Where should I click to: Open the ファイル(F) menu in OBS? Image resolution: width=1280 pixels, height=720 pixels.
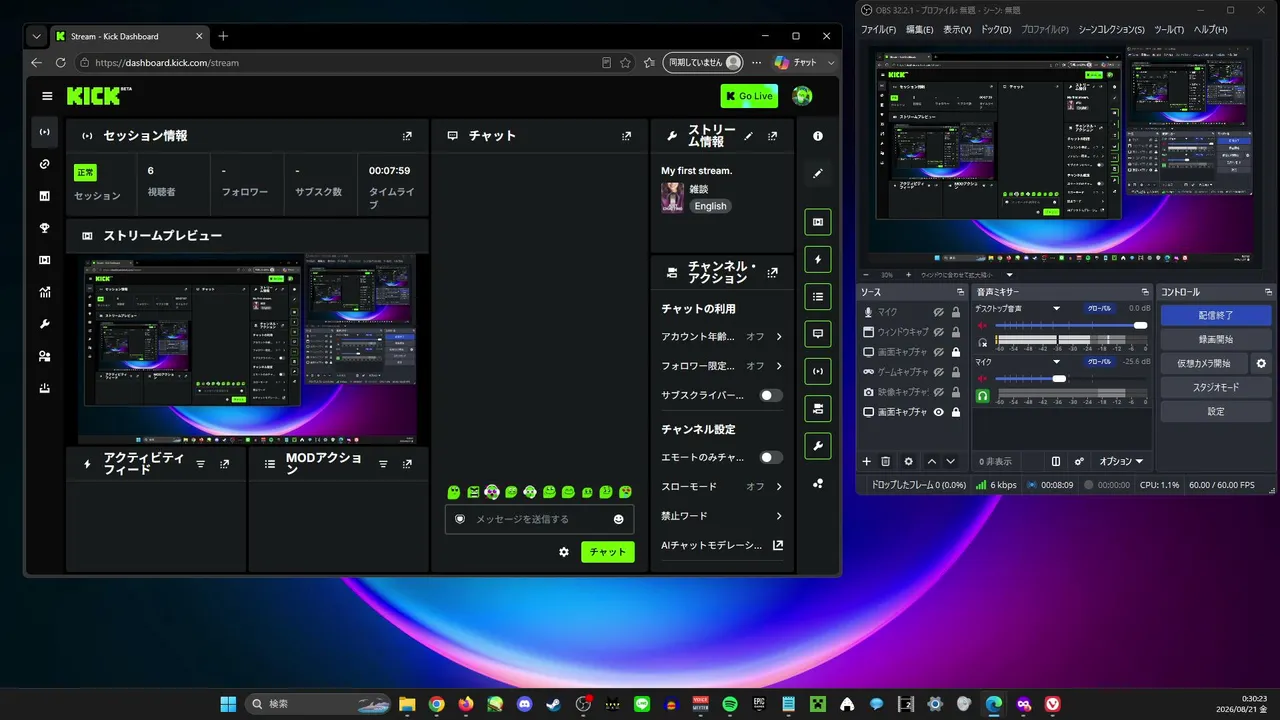(x=878, y=30)
